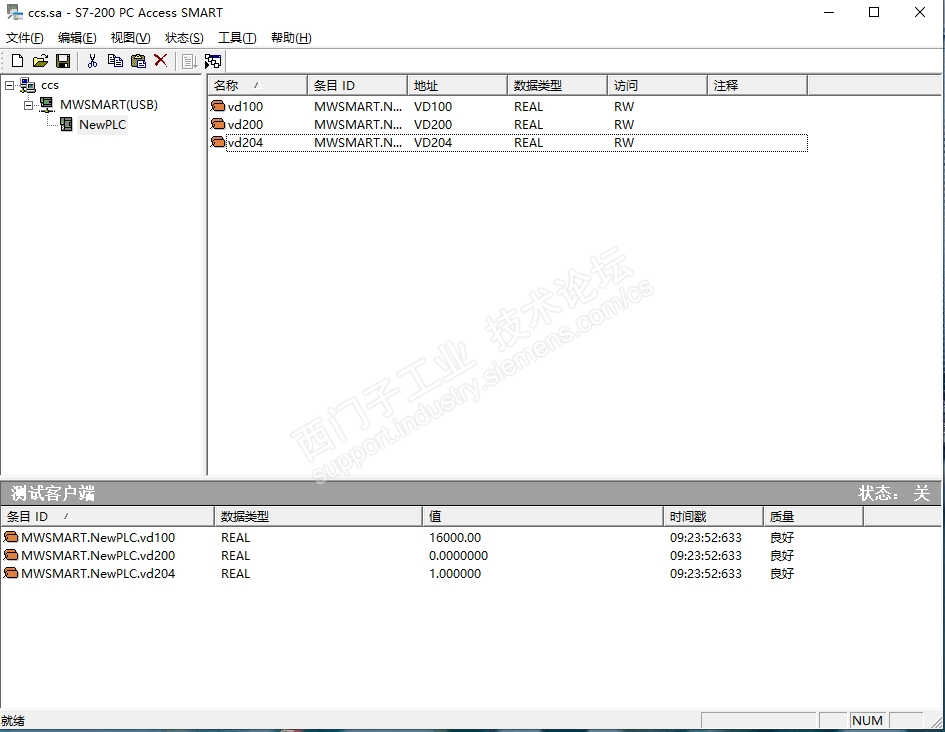Click the Save floppy disk icon
This screenshot has width=945, height=732.
pyautogui.click(x=63, y=61)
